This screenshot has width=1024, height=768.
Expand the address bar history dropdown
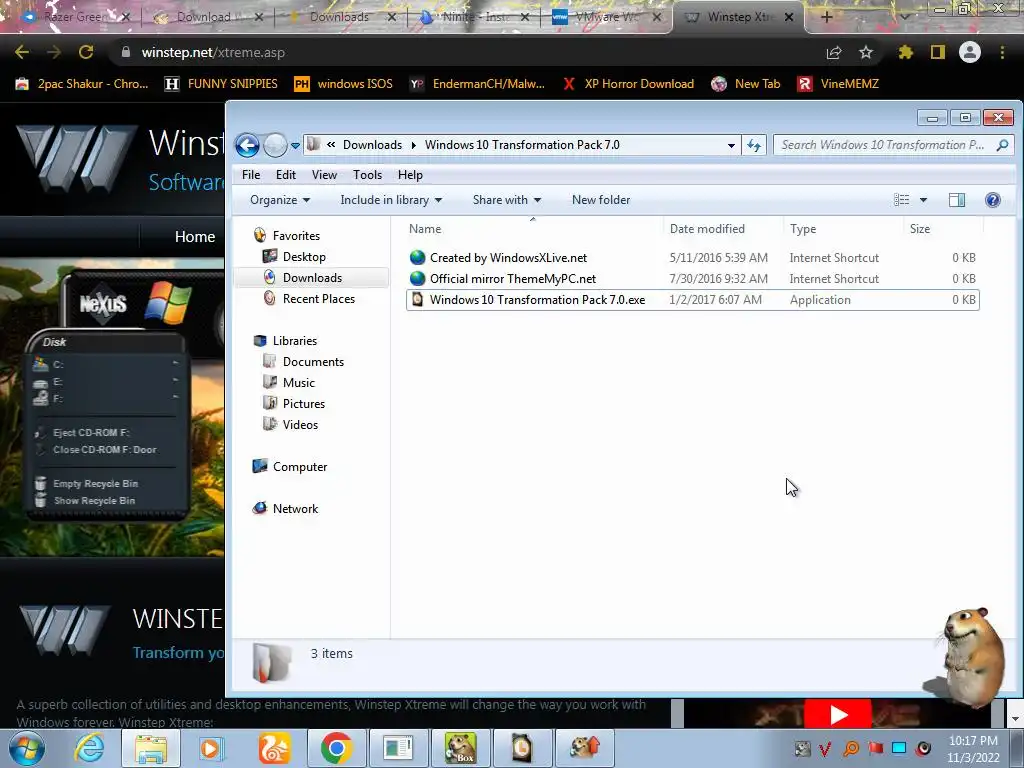pos(731,146)
